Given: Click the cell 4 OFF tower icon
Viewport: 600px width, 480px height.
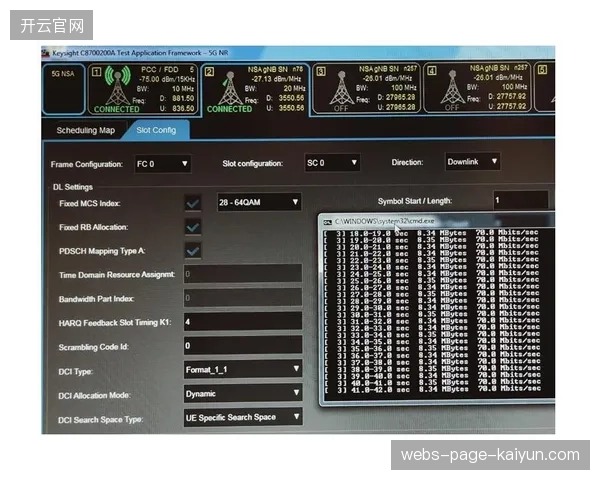Looking at the screenshot, I should 452,87.
